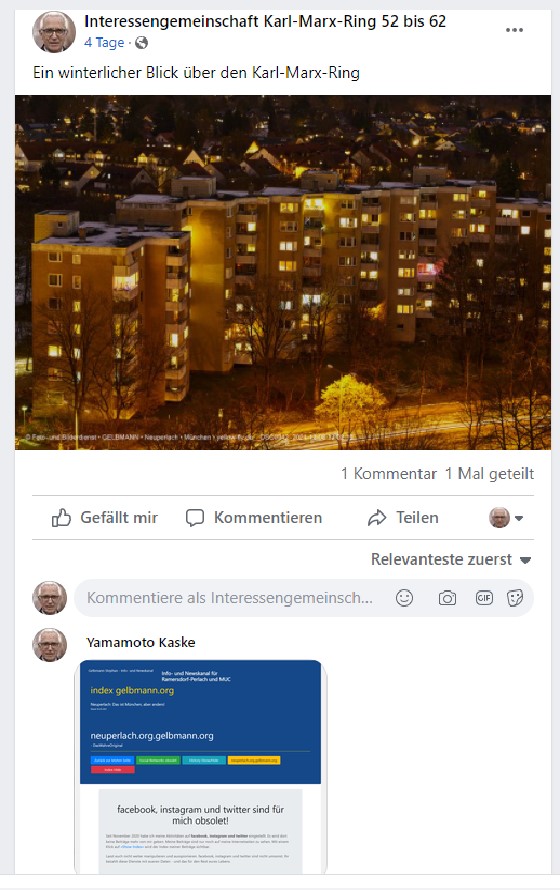Click the 1 Kommentar count
This screenshot has height=890, width=560.
(x=389, y=473)
